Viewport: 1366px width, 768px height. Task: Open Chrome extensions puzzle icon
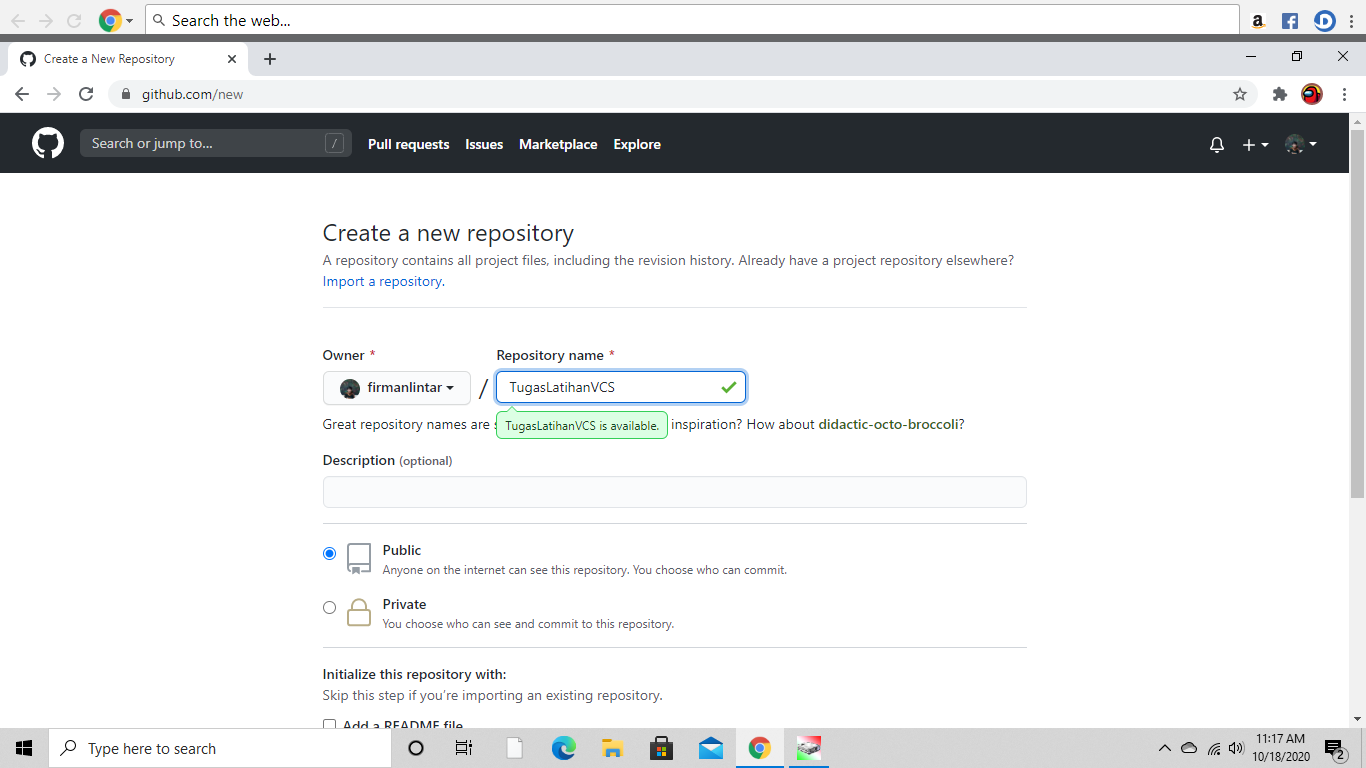pos(1279,93)
